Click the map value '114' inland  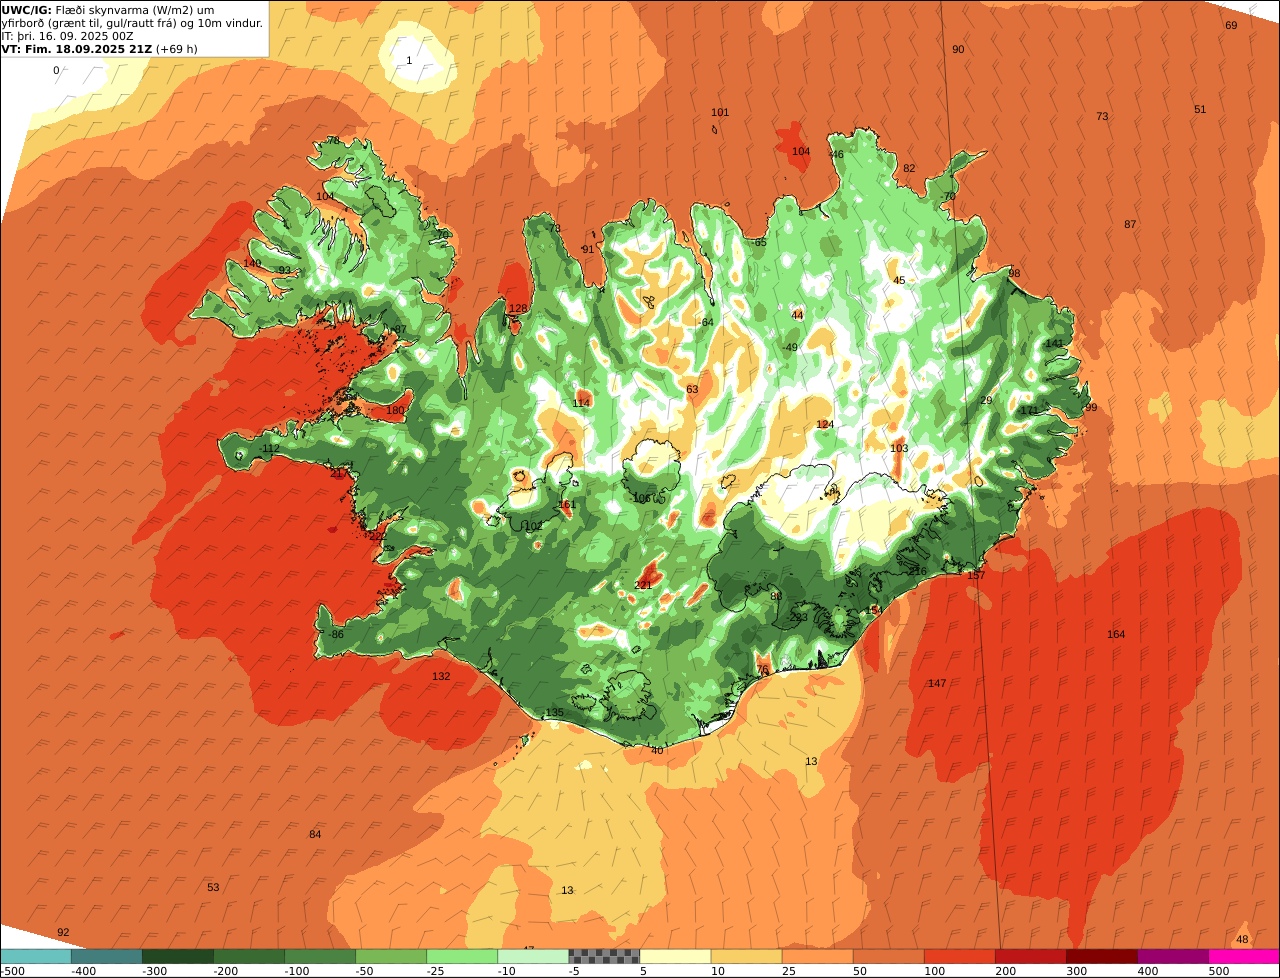(x=581, y=404)
